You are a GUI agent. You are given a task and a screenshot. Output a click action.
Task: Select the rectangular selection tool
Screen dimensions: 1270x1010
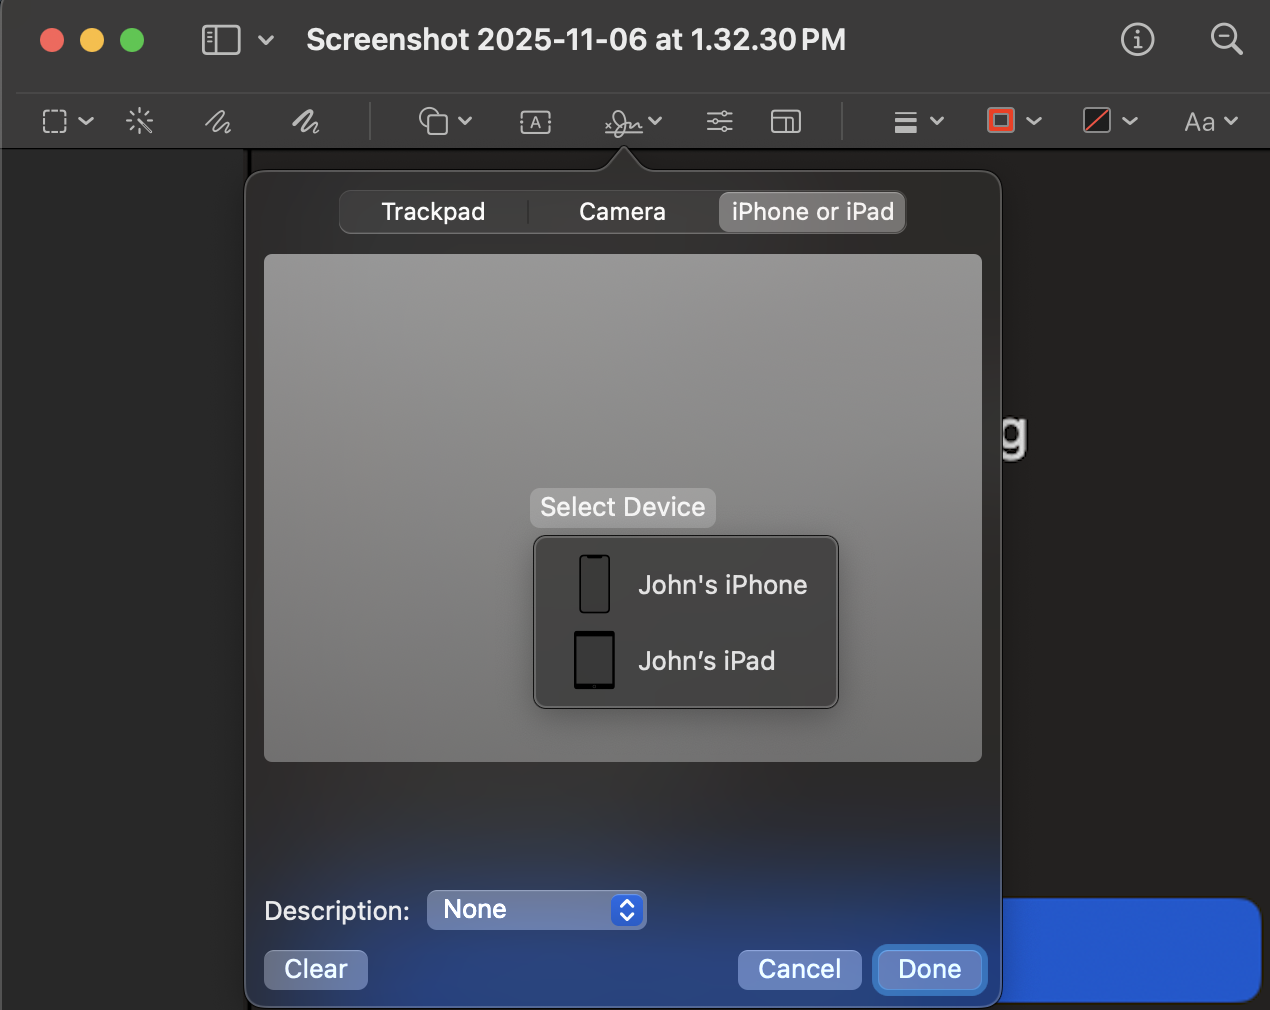point(55,122)
